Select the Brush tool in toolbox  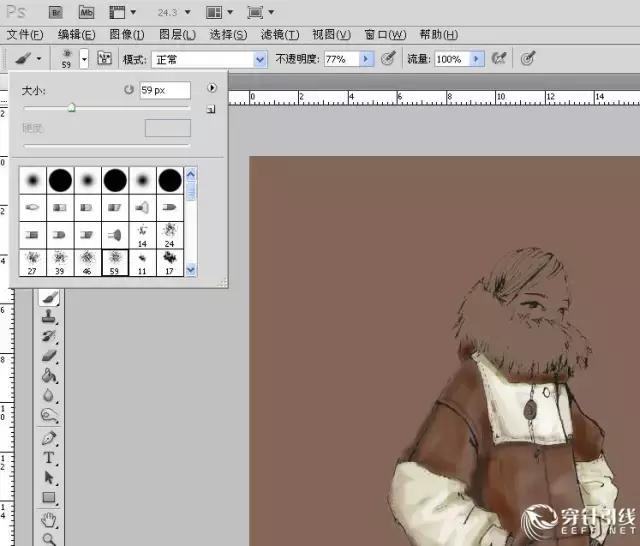pos(49,297)
